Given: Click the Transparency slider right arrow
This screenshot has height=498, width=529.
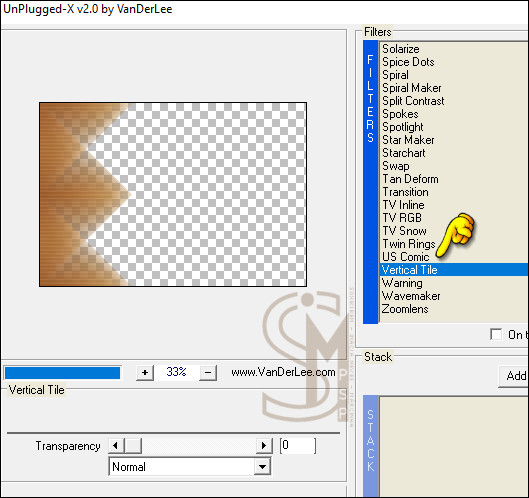Looking at the screenshot, I should (264, 446).
